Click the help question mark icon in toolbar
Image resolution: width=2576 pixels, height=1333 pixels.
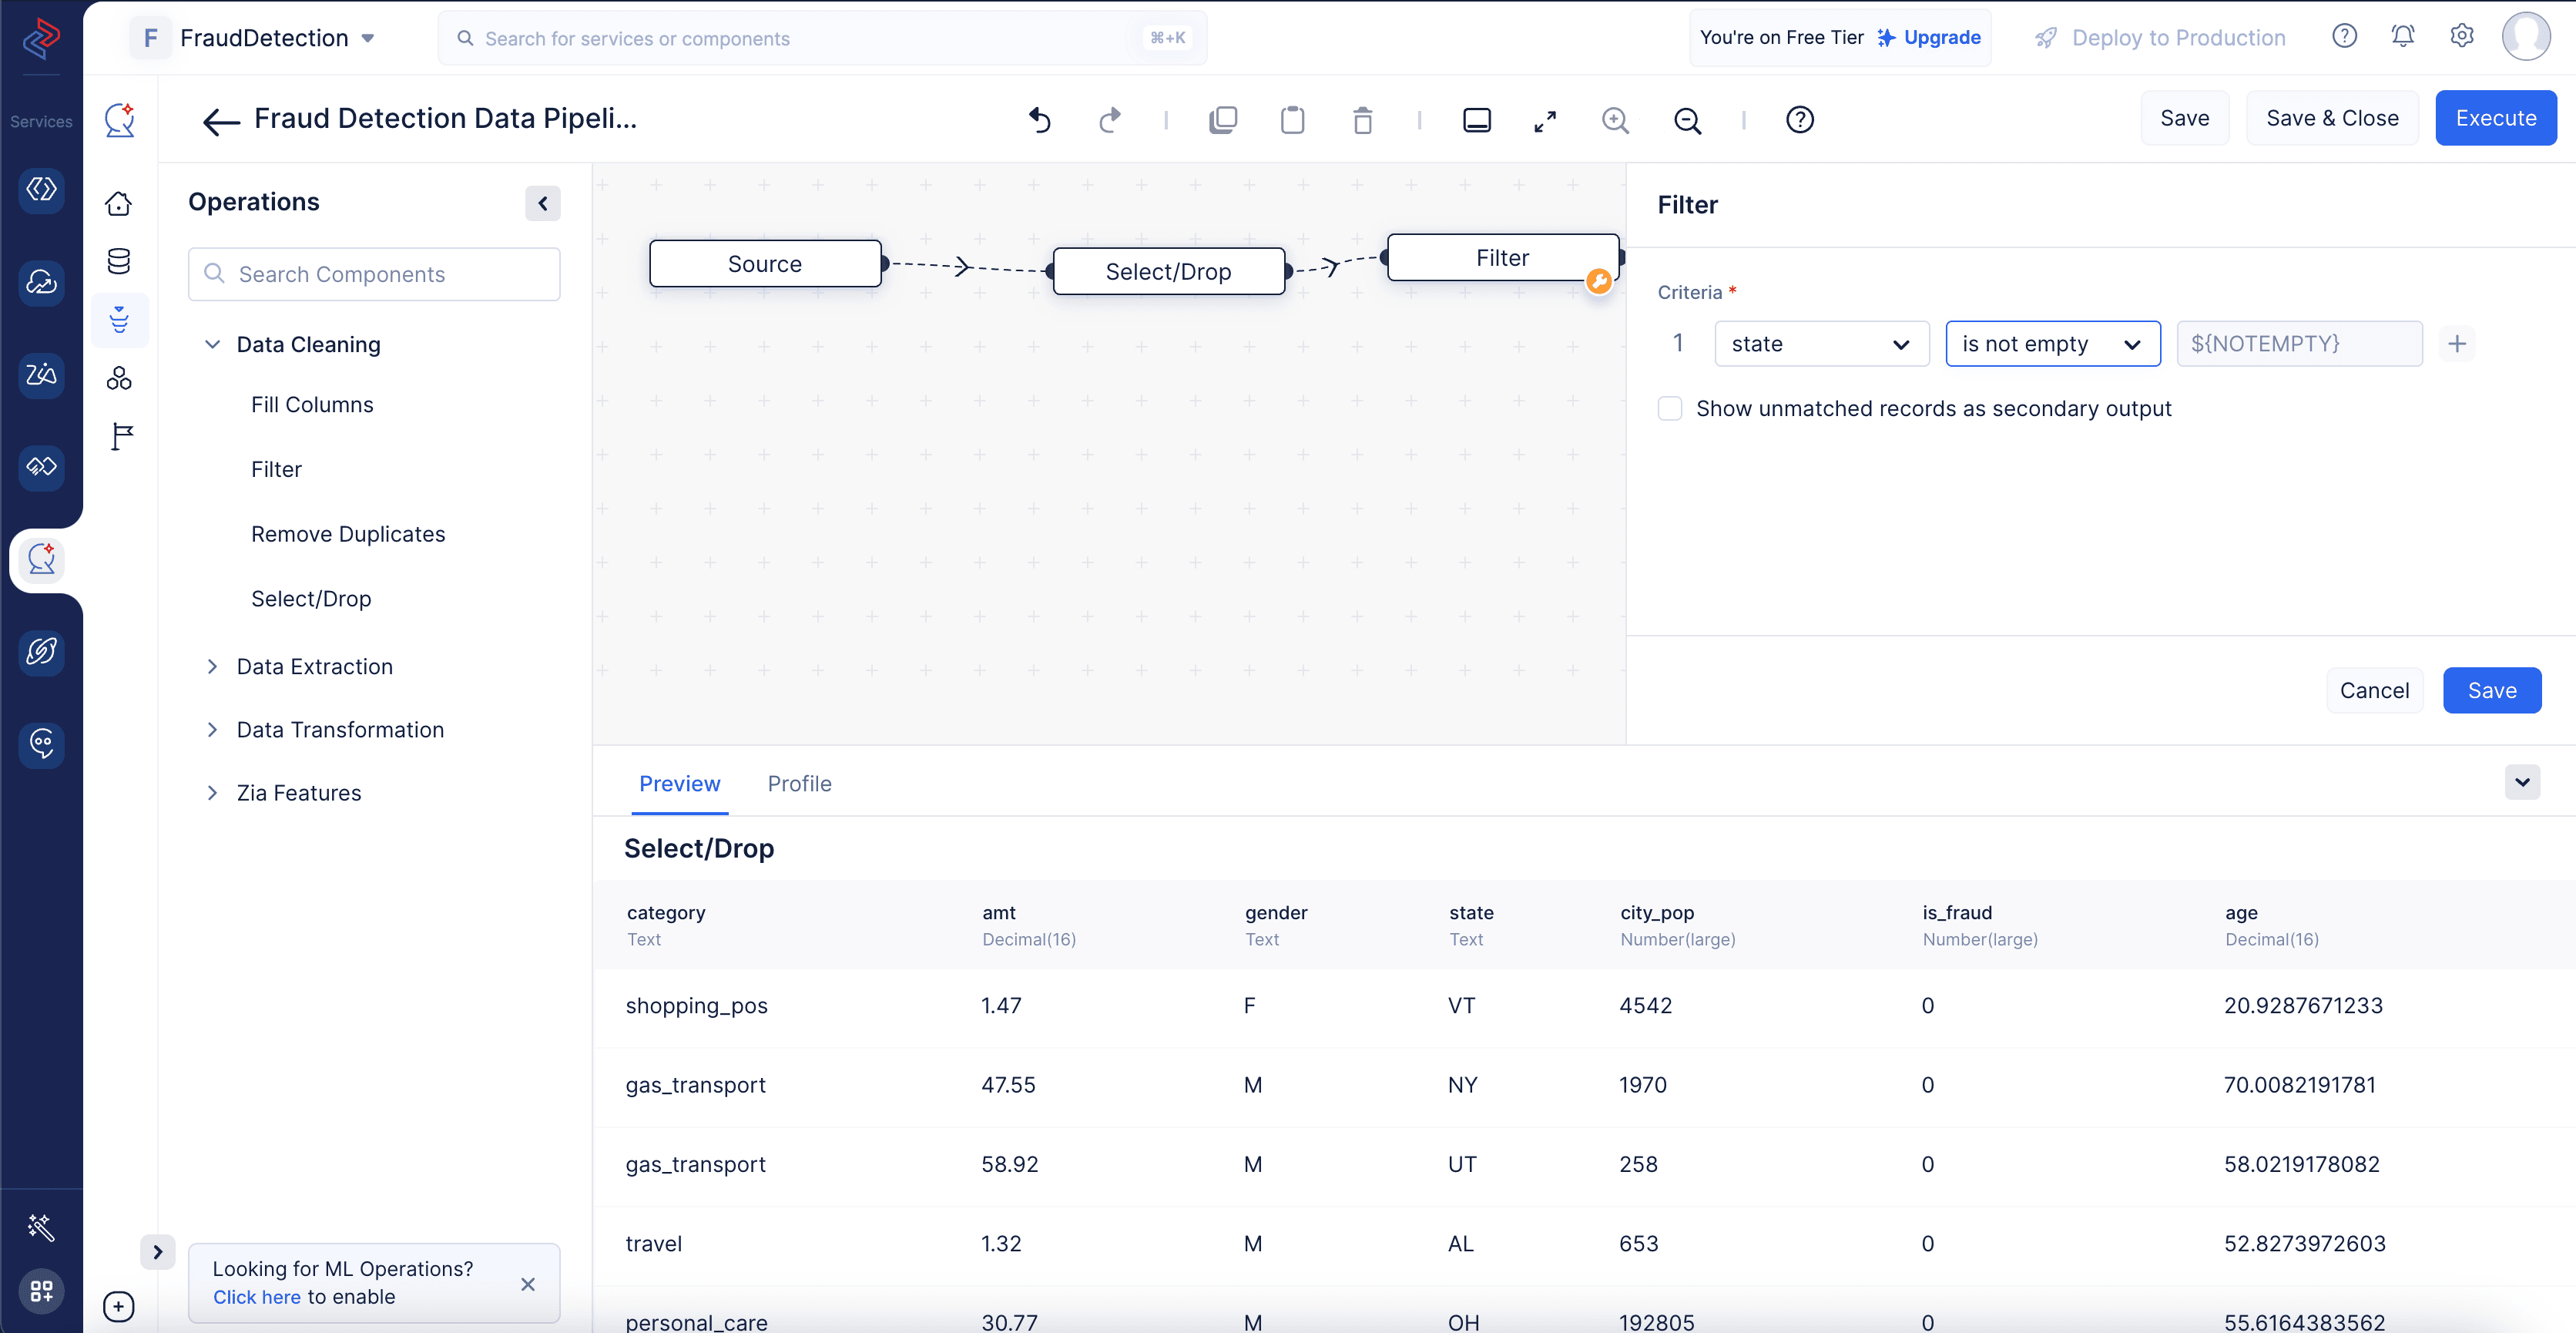click(x=1800, y=117)
